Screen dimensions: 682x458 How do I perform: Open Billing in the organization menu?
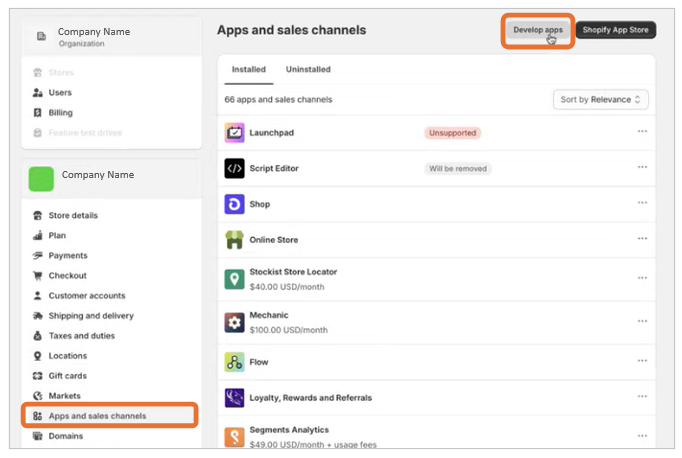click(60, 113)
